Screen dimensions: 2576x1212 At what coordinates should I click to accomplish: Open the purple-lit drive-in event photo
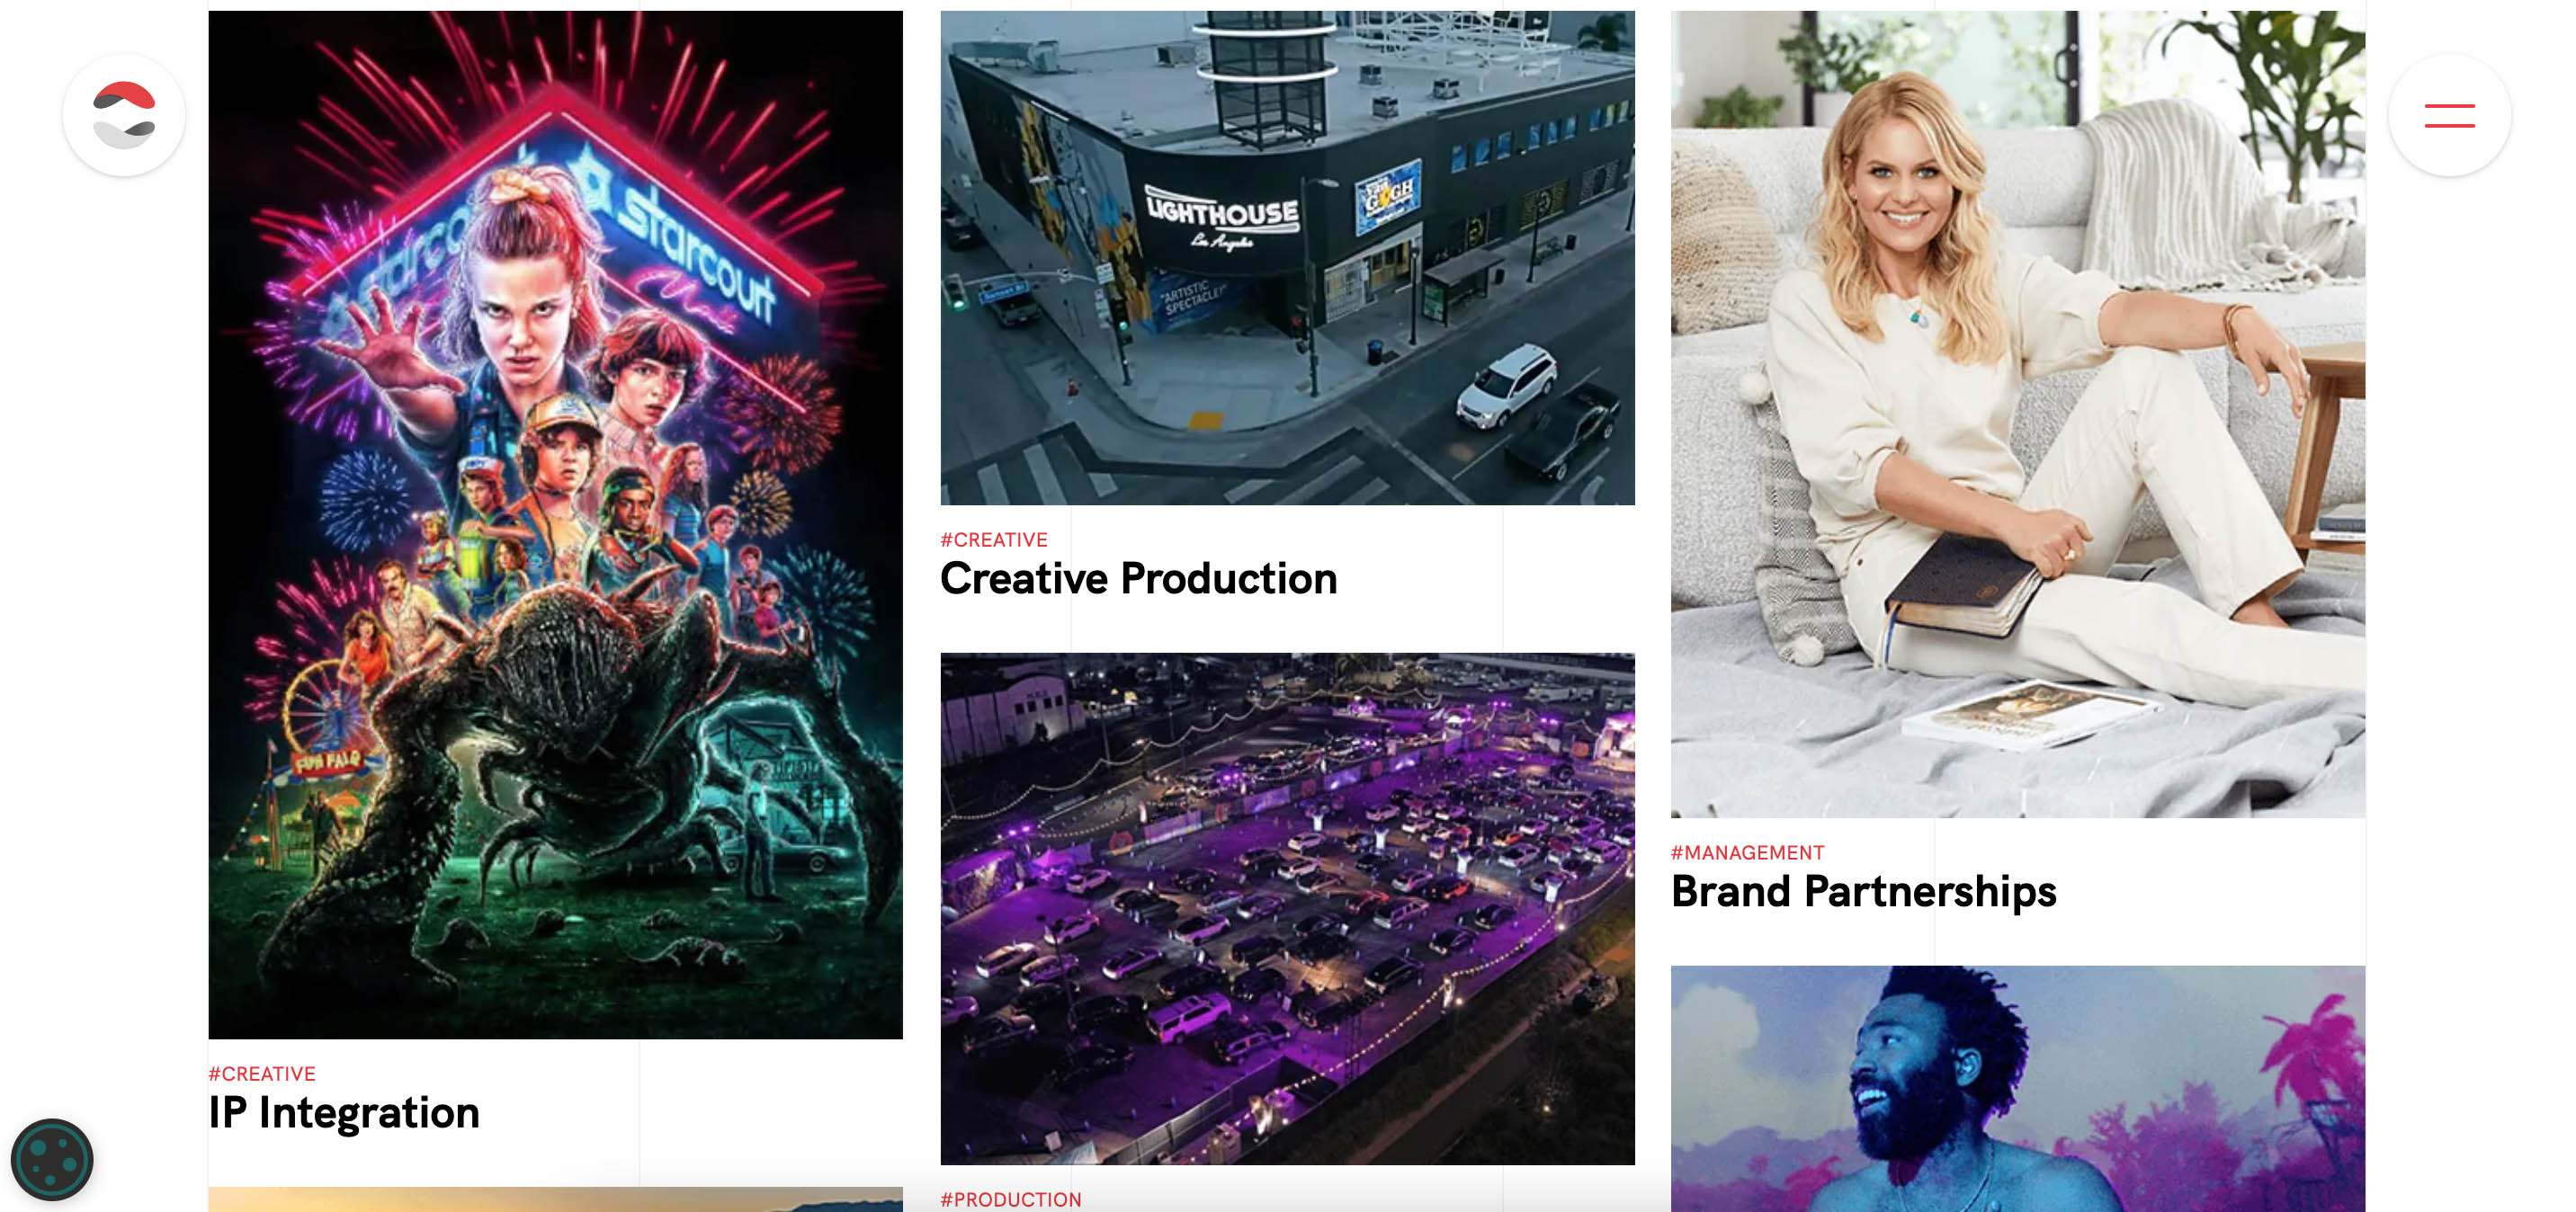(1287, 908)
